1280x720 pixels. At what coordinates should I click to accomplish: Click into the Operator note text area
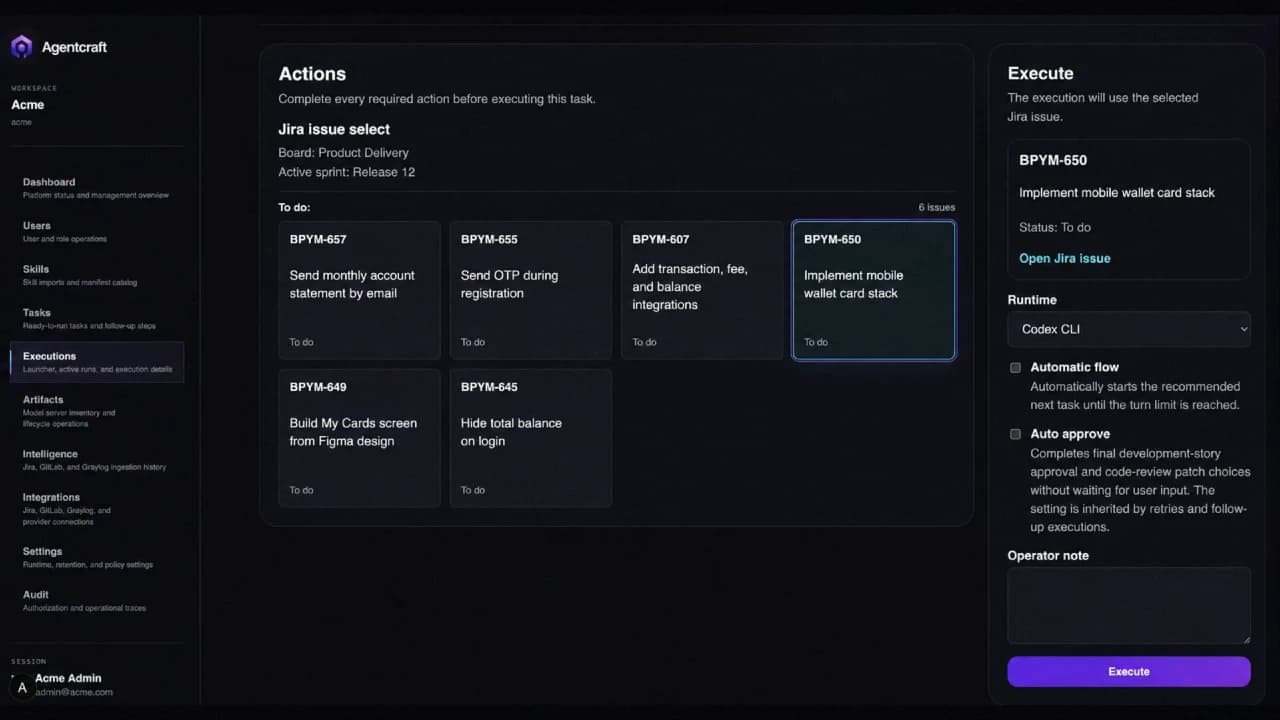coord(1129,605)
